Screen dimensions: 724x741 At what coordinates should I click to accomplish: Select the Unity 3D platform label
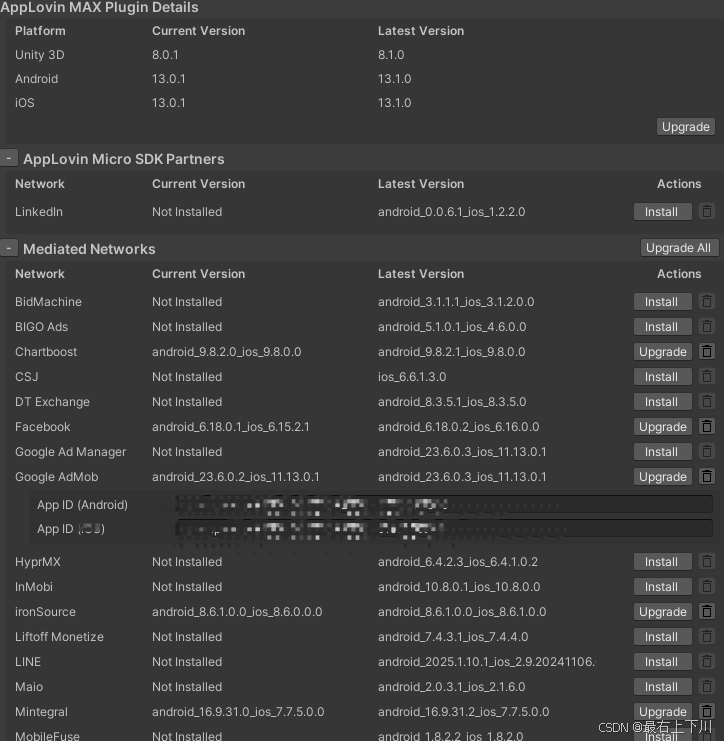click(x=40, y=55)
